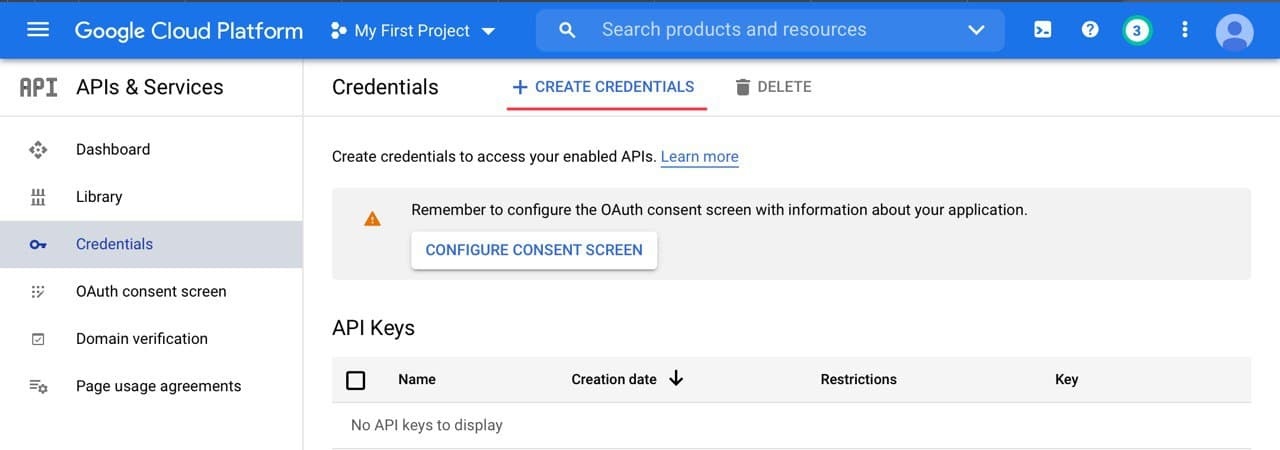Viewport: 1280px width, 450px height.
Task: Click the Credentials page title
Action: click(x=385, y=87)
